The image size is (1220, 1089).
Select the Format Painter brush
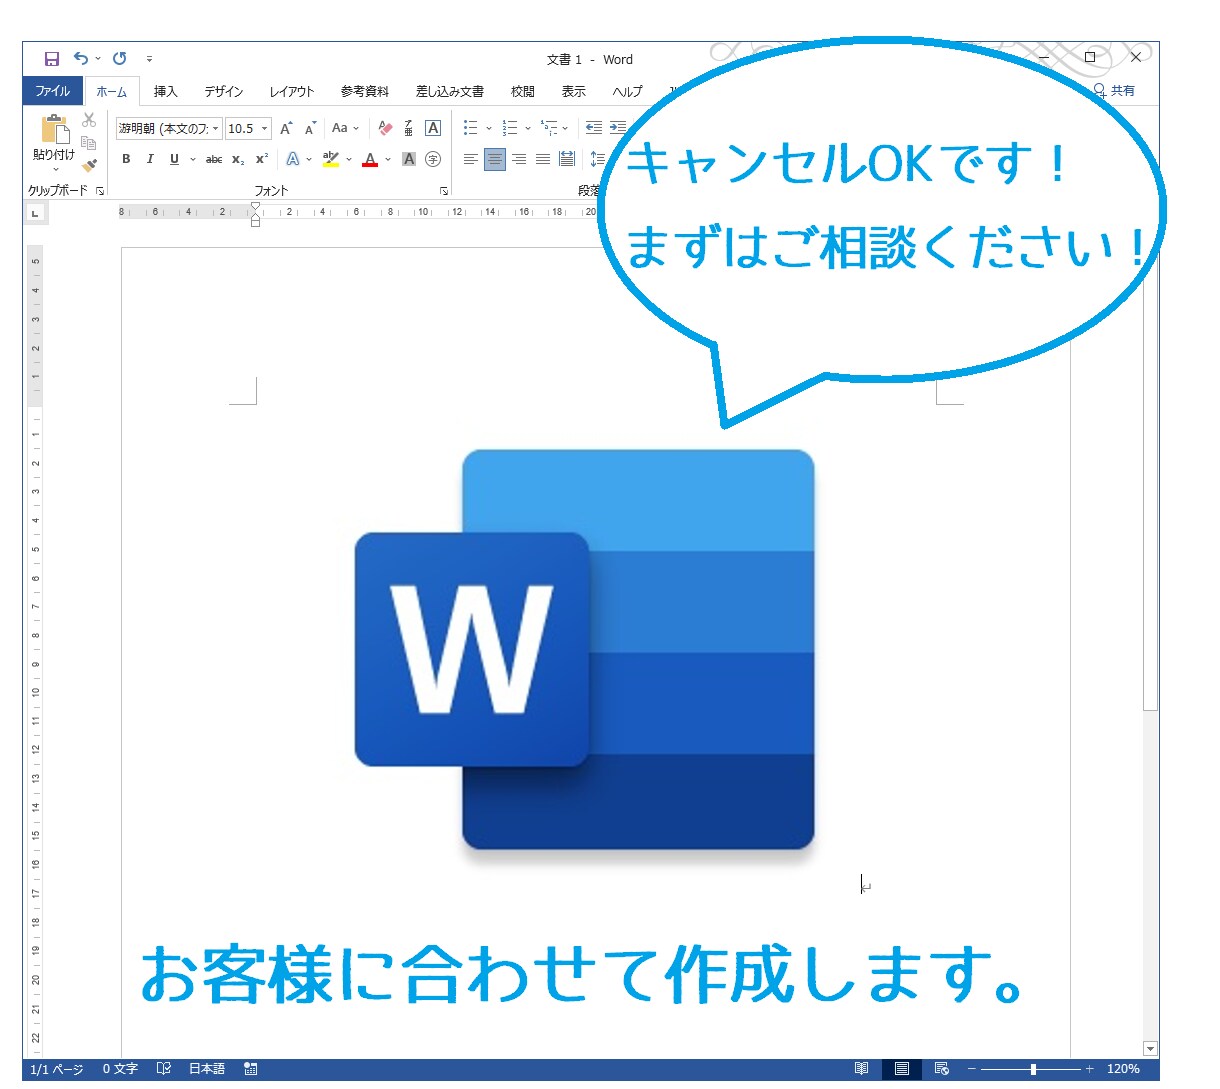(89, 166)
